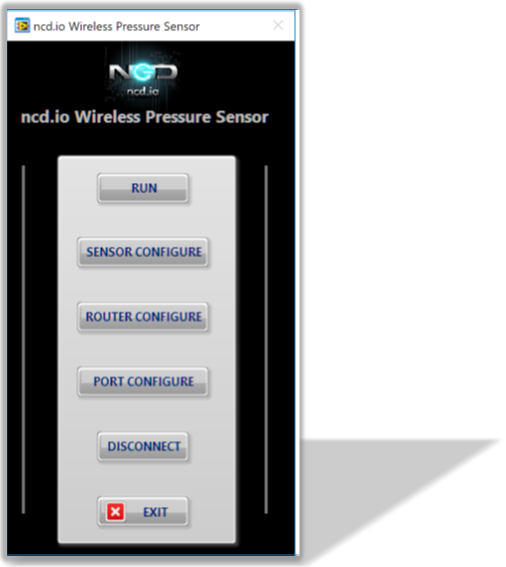
Task: Open SENSOR CONFIGURE
Action: click(x=143, y=252)
